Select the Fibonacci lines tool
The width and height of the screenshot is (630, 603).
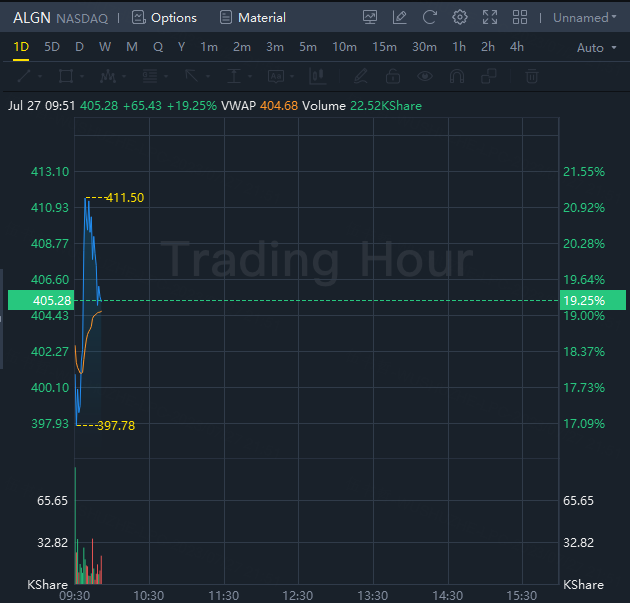coord(150,76)
